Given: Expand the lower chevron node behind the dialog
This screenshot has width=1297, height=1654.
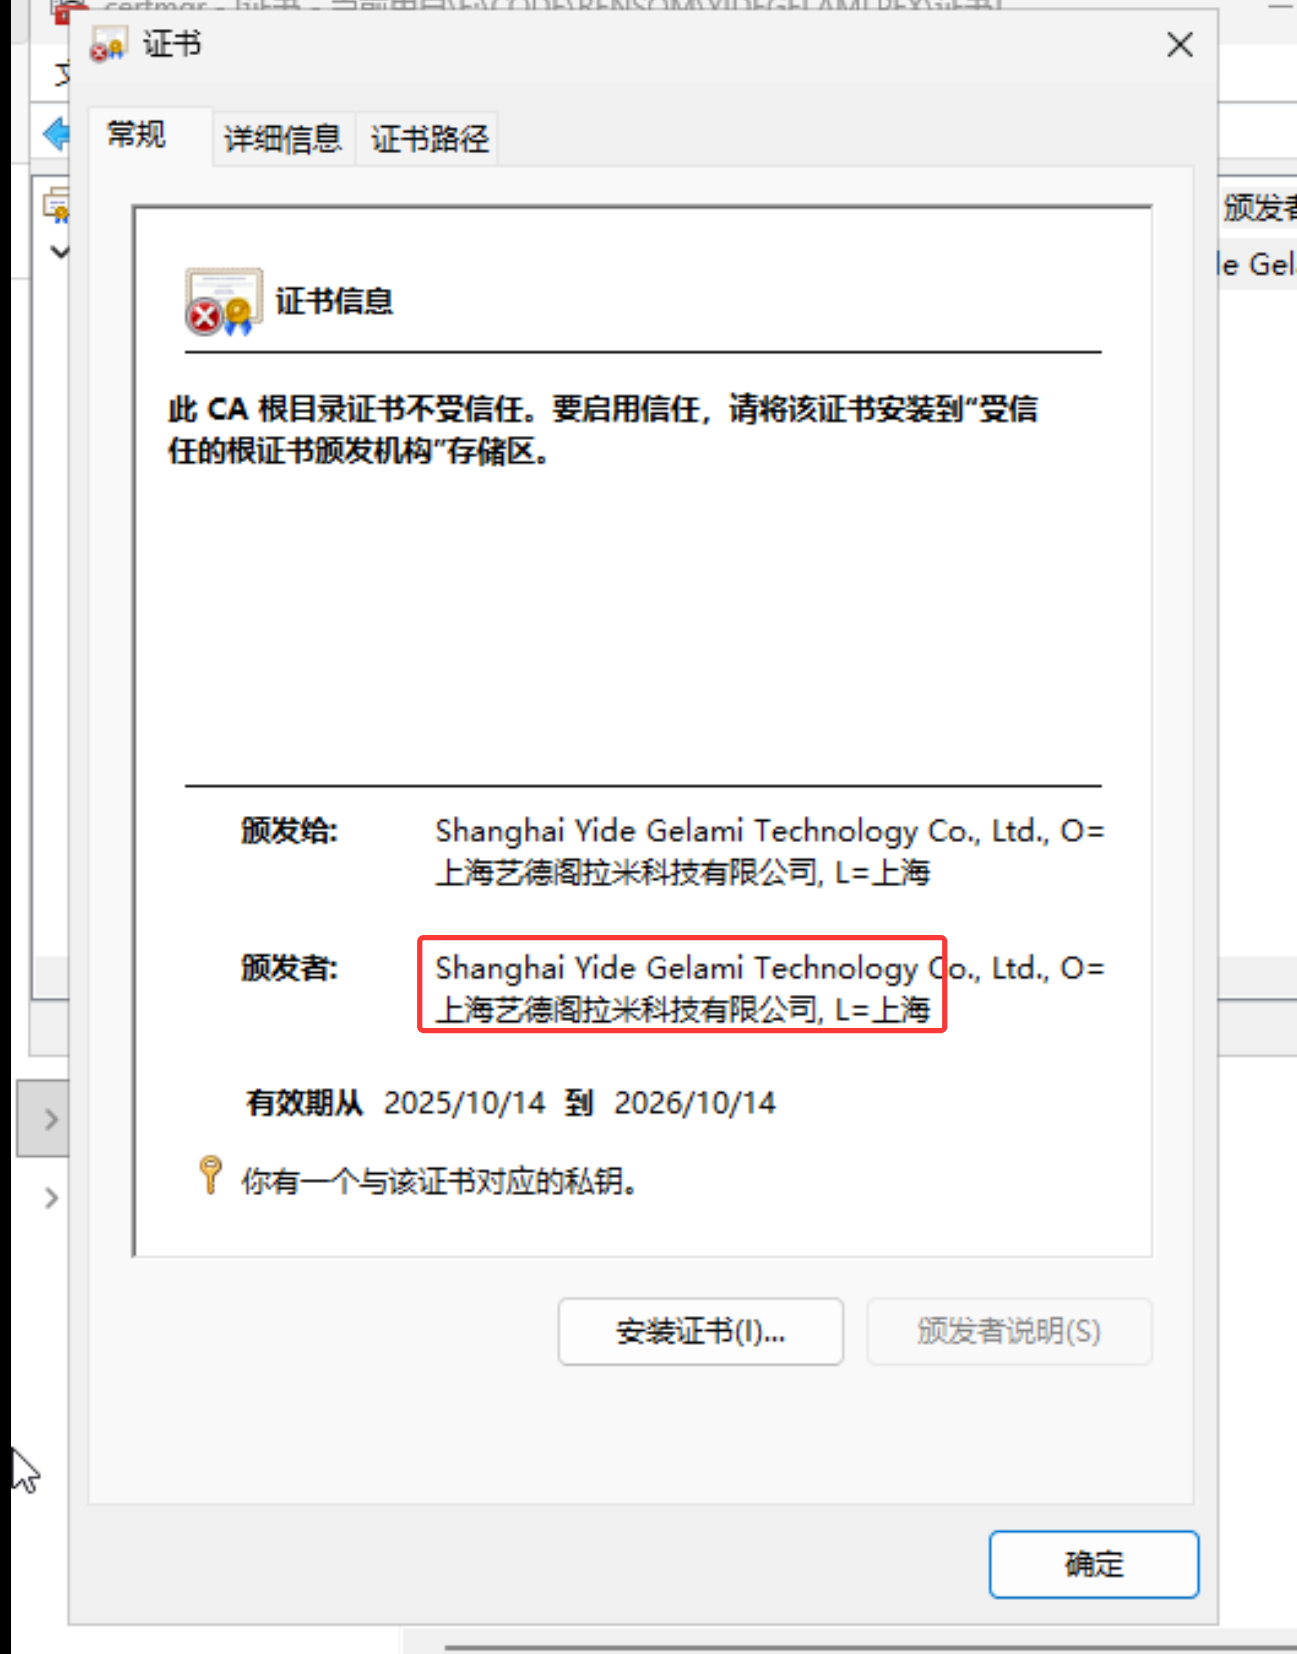Looking at the screenshot, I should [x=52, y=1198].
